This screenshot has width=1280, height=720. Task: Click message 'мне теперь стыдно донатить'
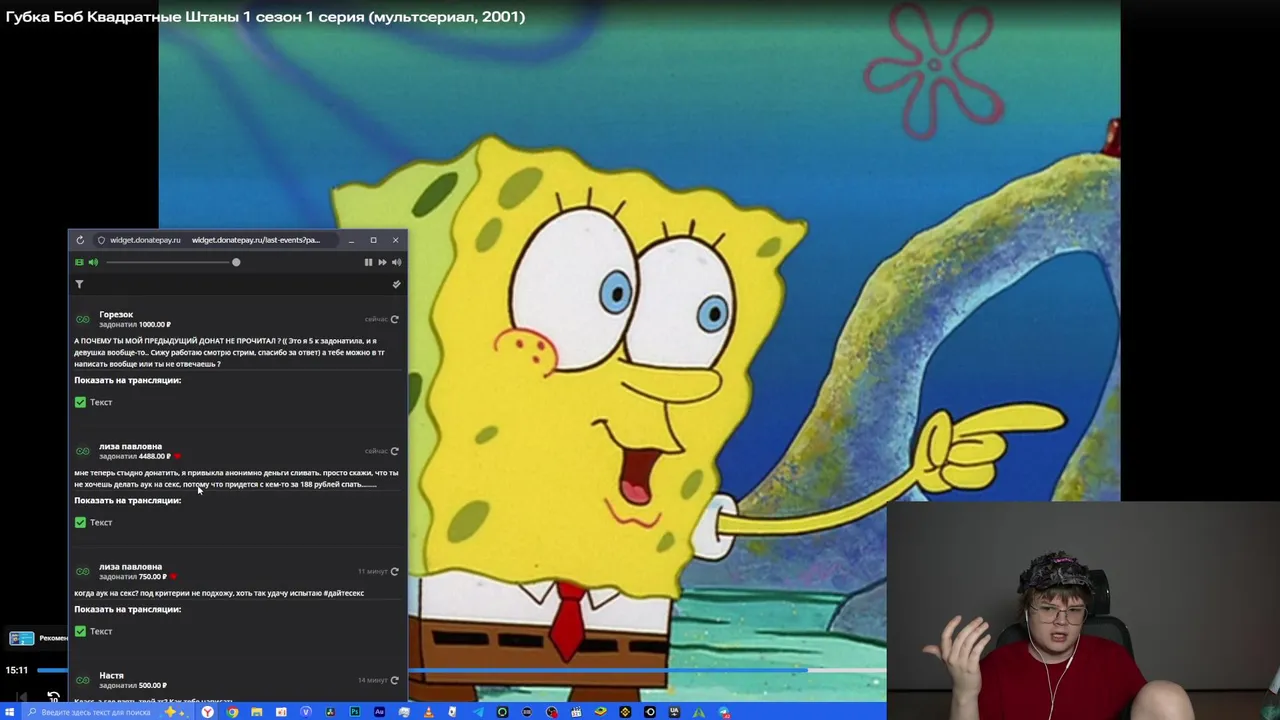tap(236, 478)
